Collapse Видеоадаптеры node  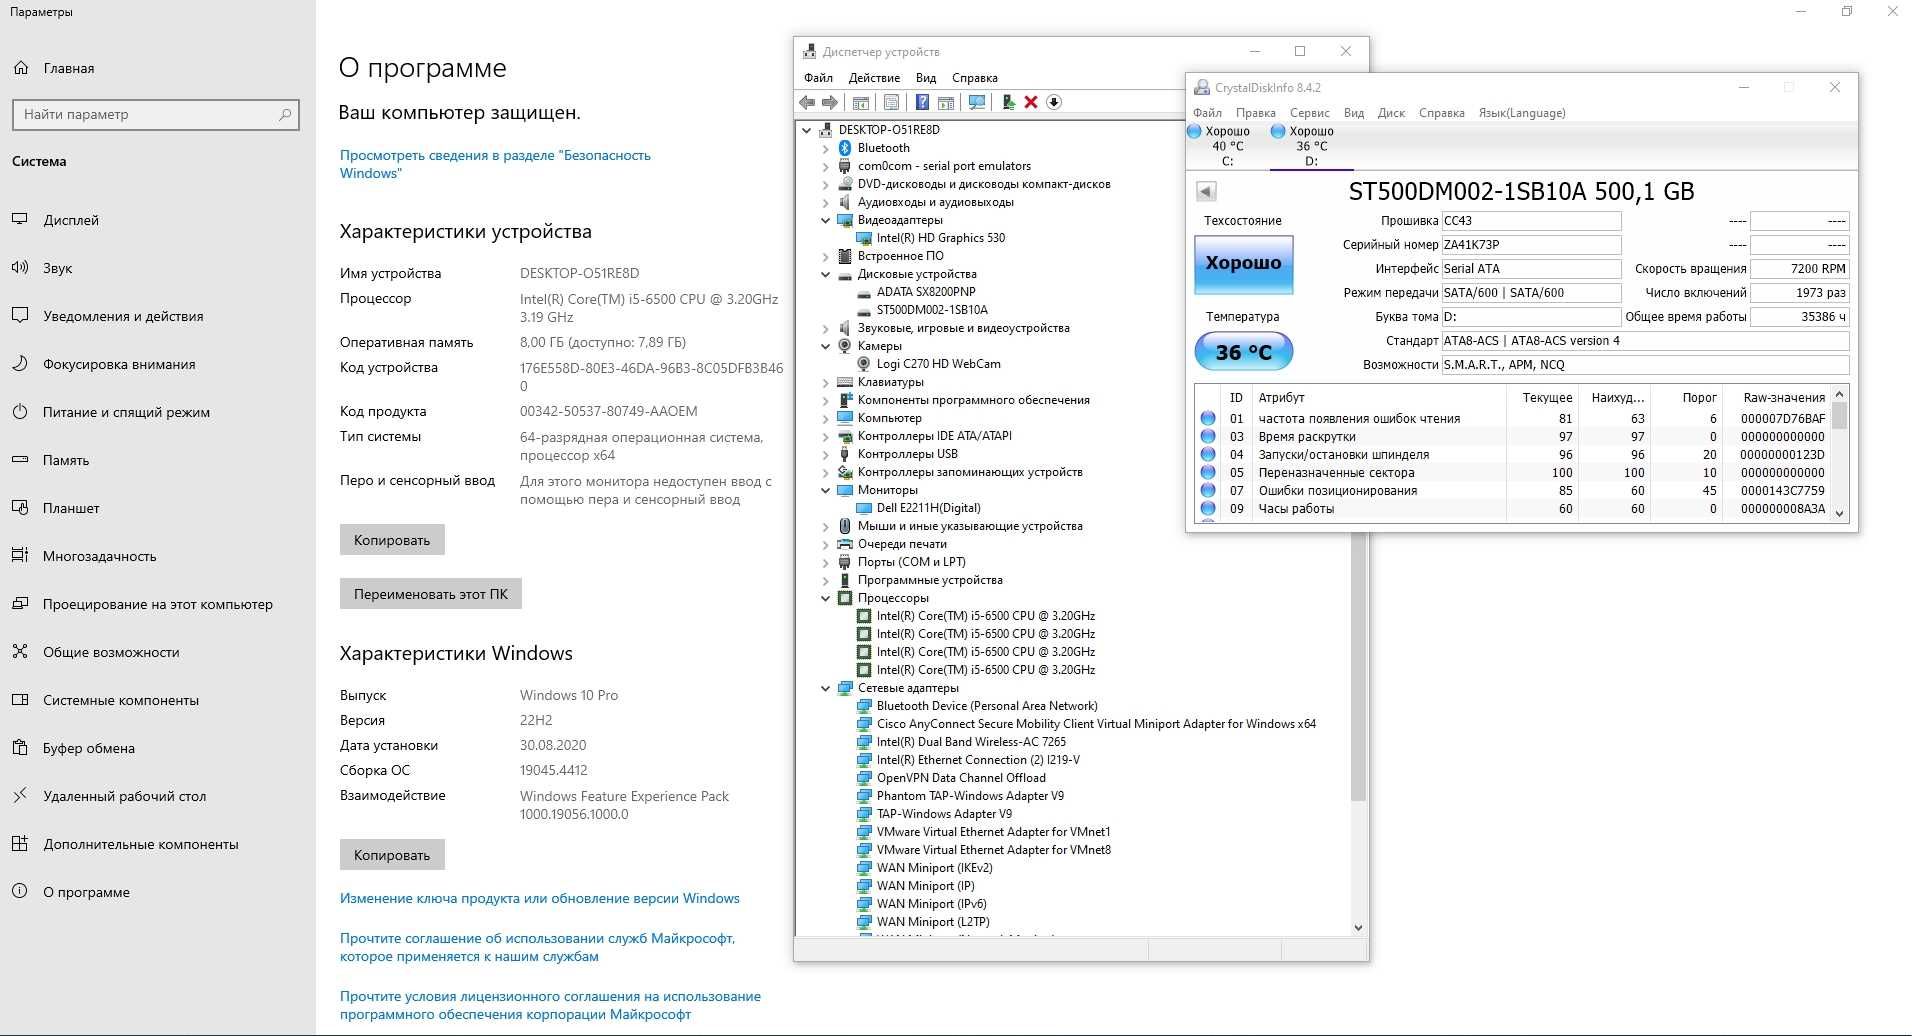[826, 220]
